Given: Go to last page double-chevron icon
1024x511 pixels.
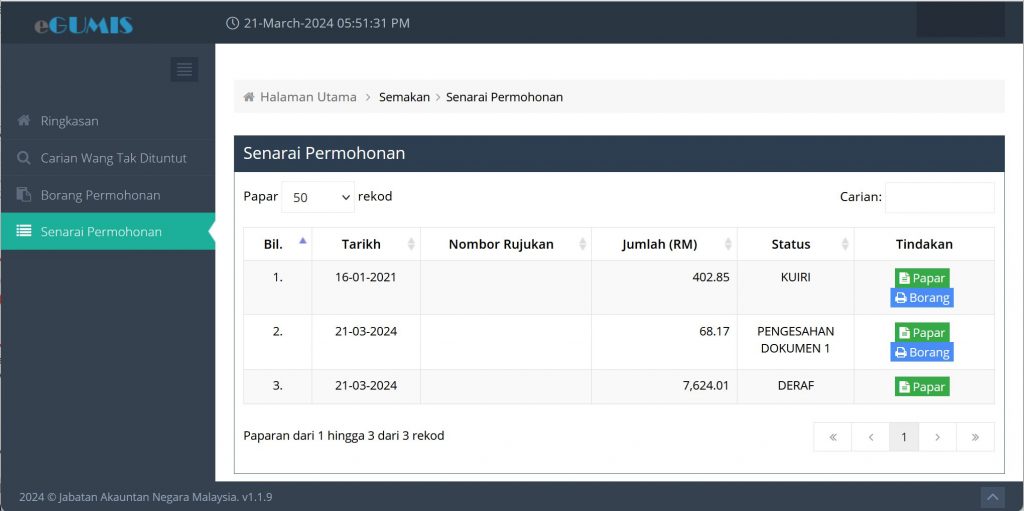Looking at the screenshot, I should tap(975, 437).
